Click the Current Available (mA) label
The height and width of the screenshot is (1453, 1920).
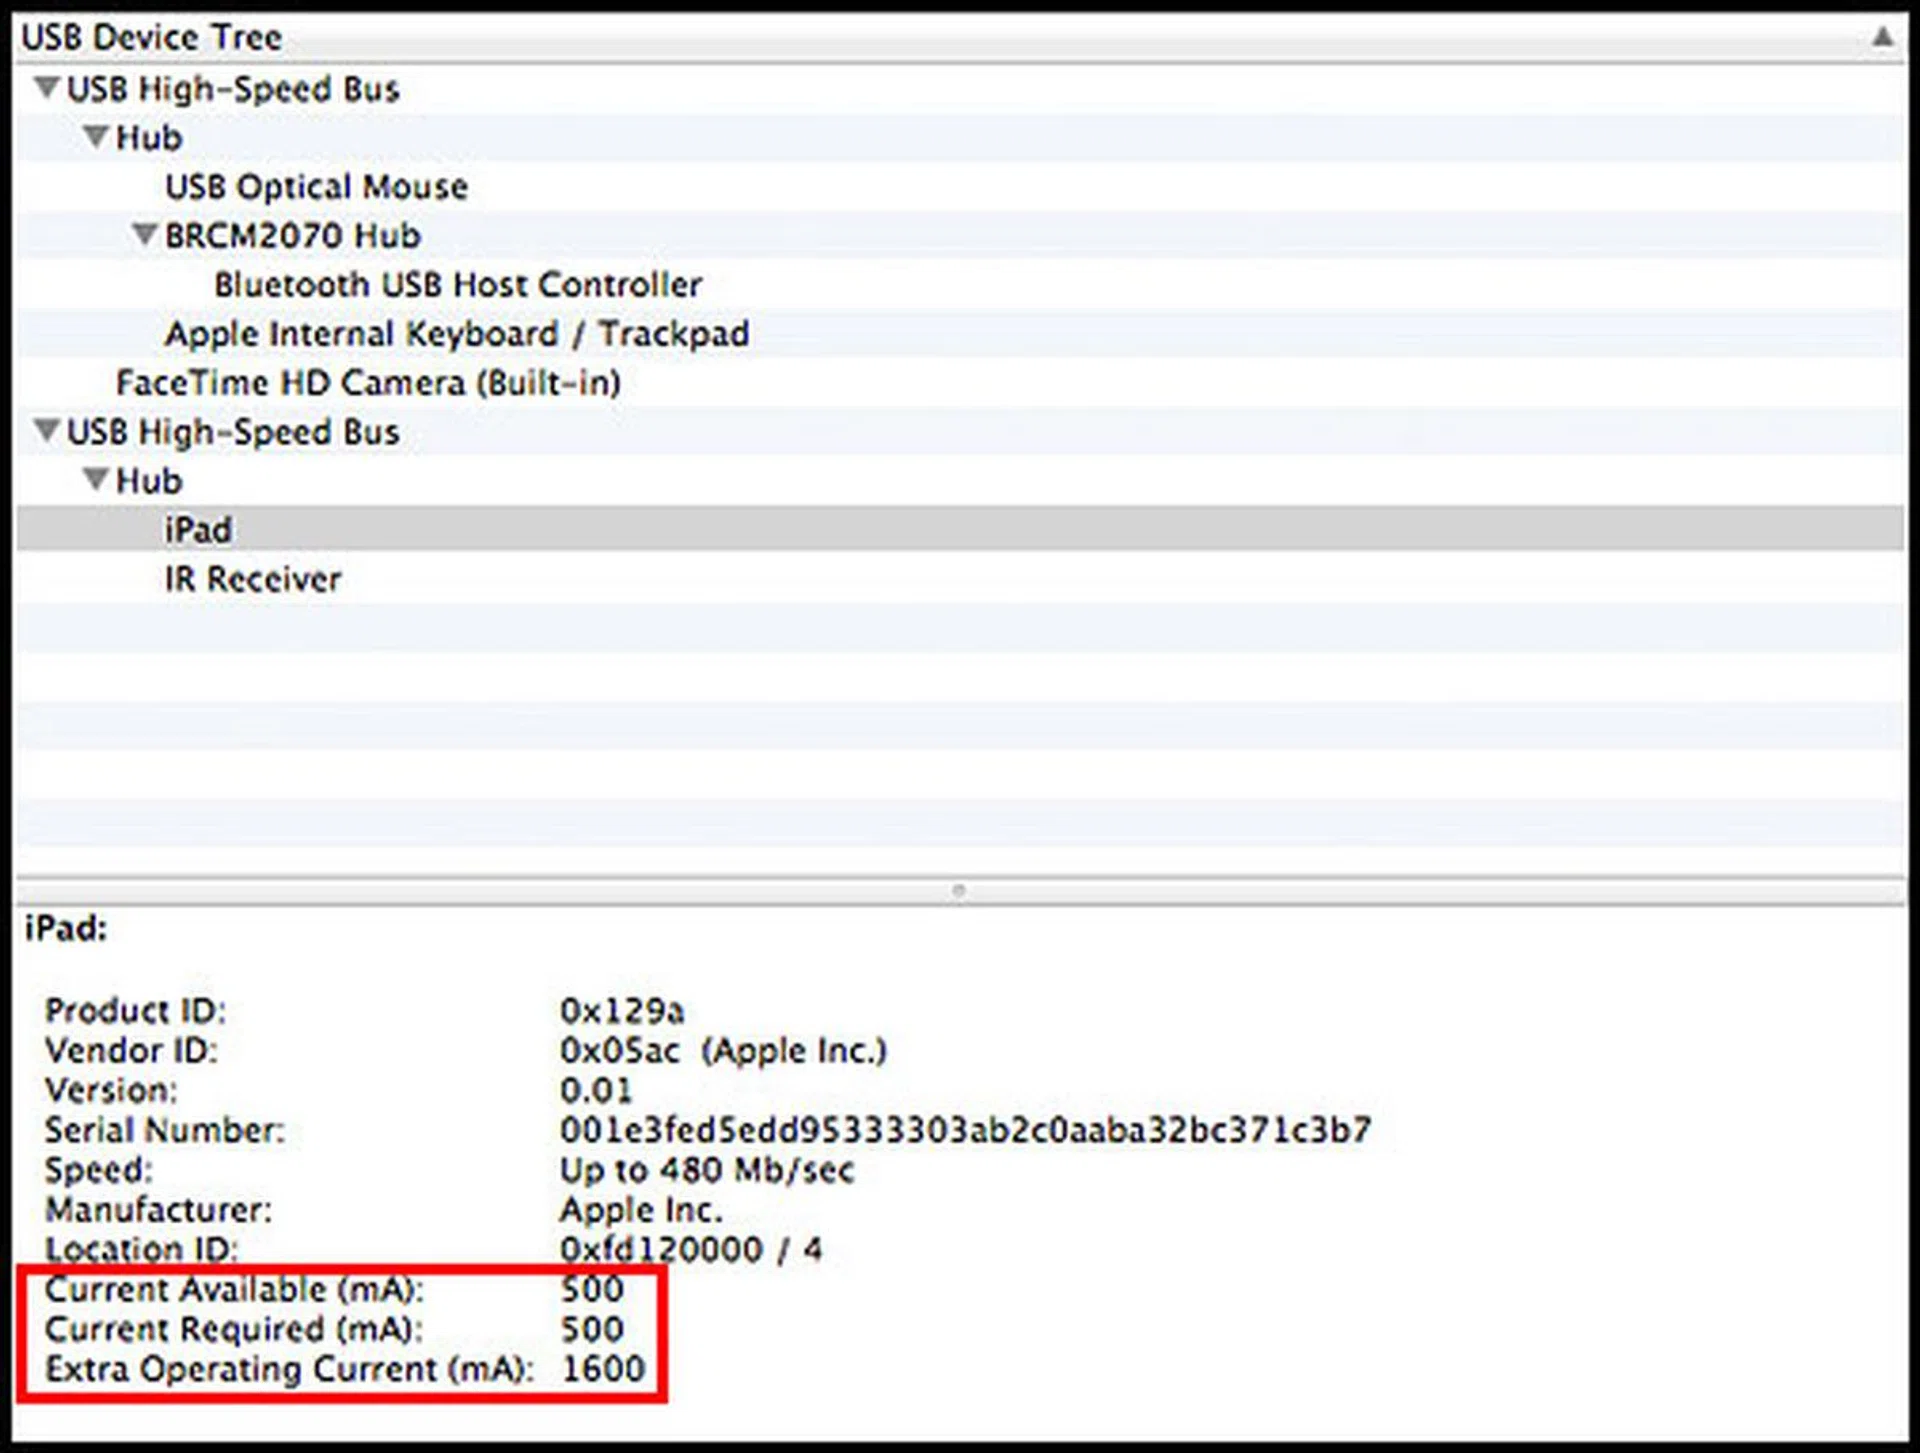(x=234, y=1289)
